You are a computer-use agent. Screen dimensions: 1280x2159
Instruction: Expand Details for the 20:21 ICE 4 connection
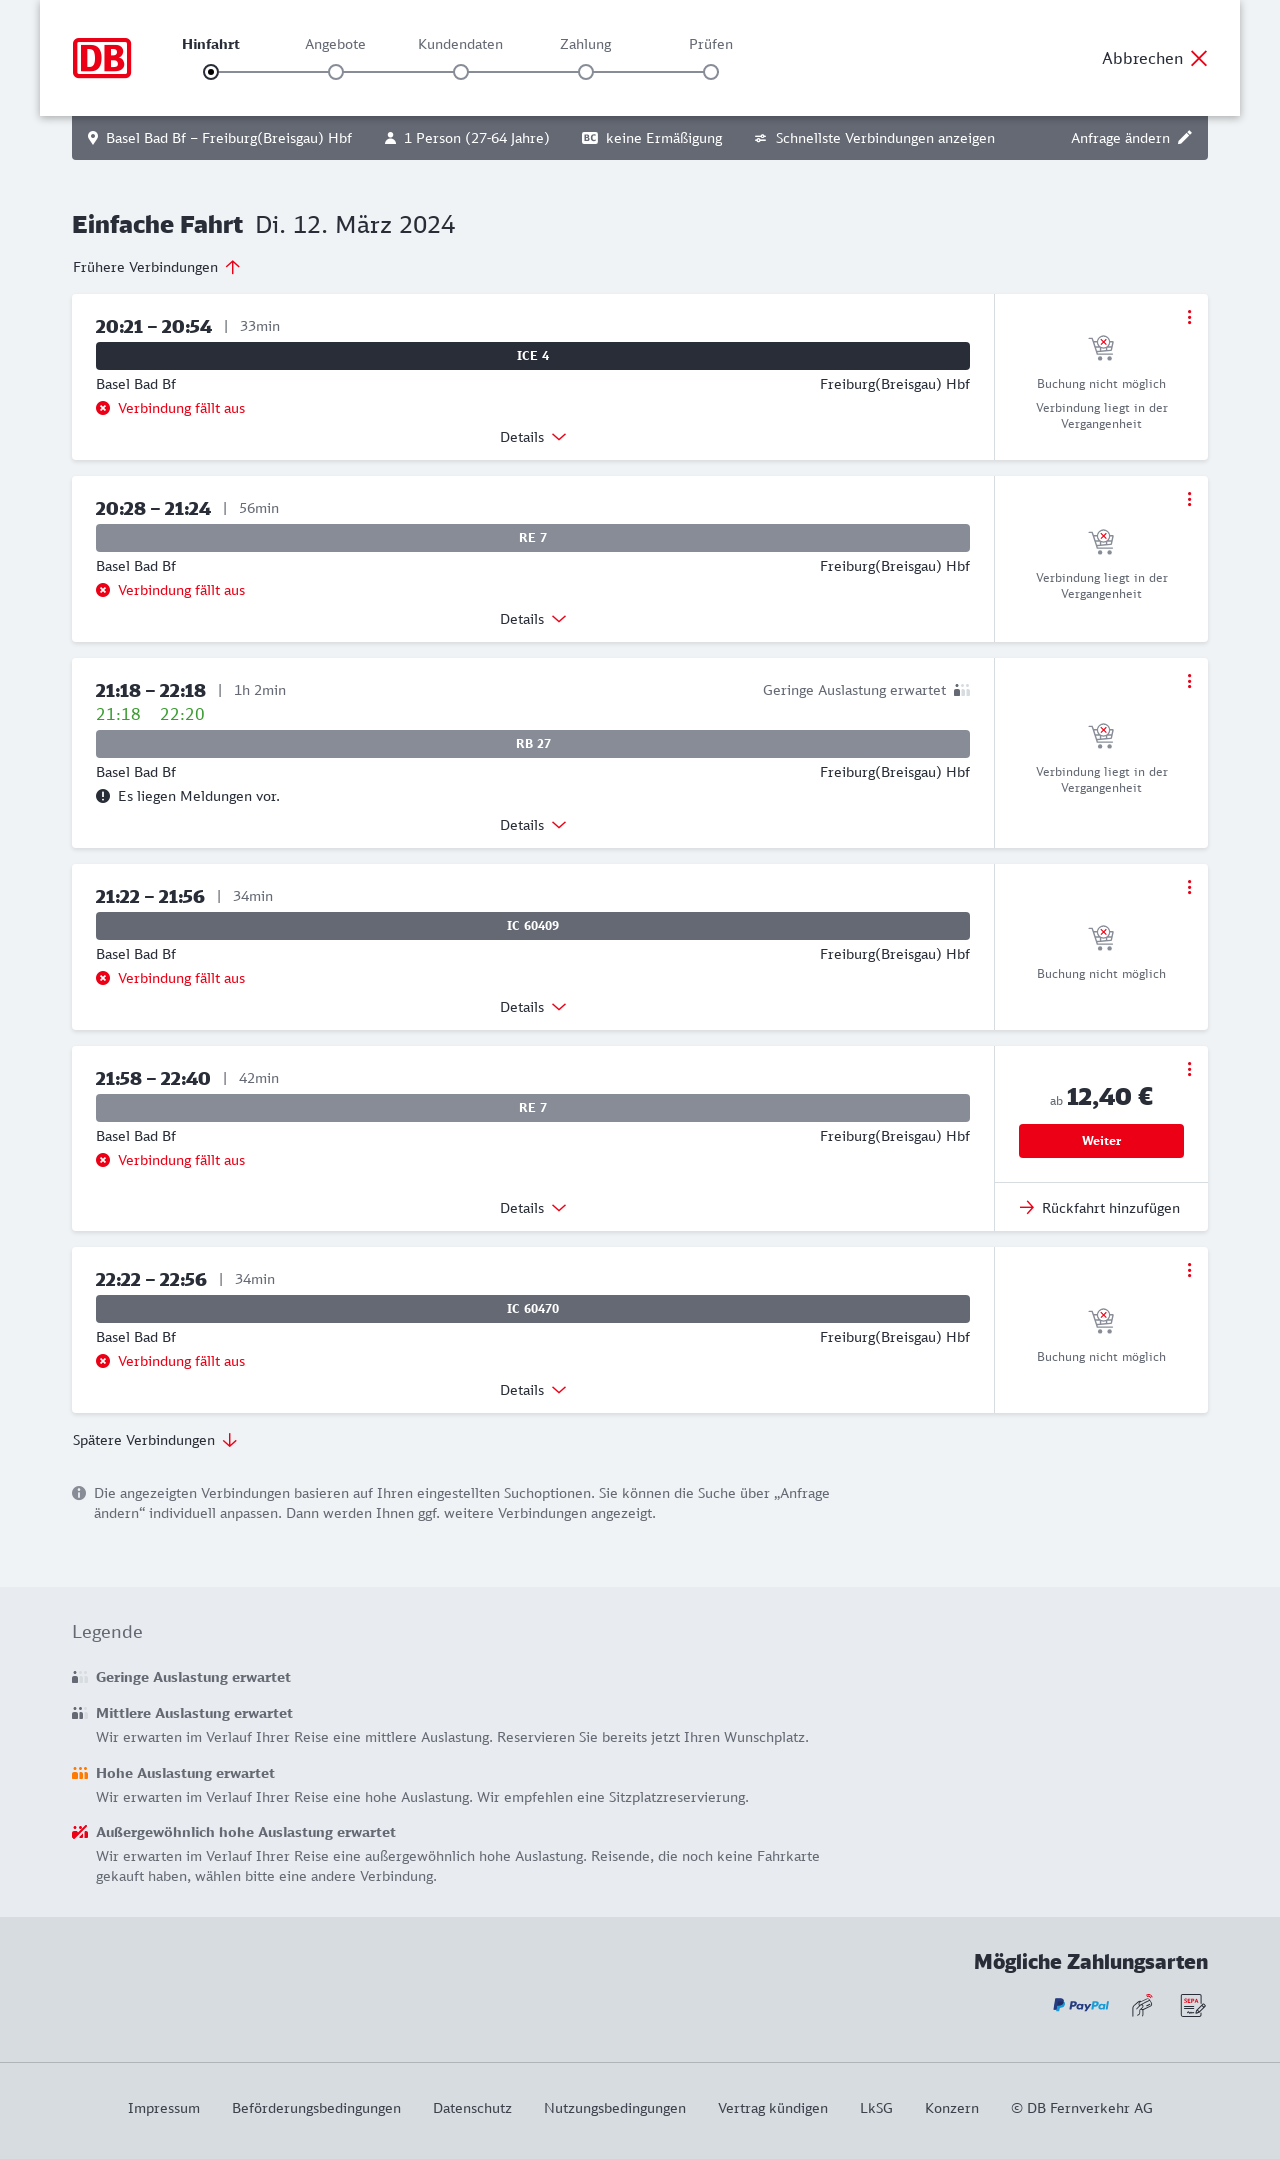pyautogui.click(x=533, y=437)
